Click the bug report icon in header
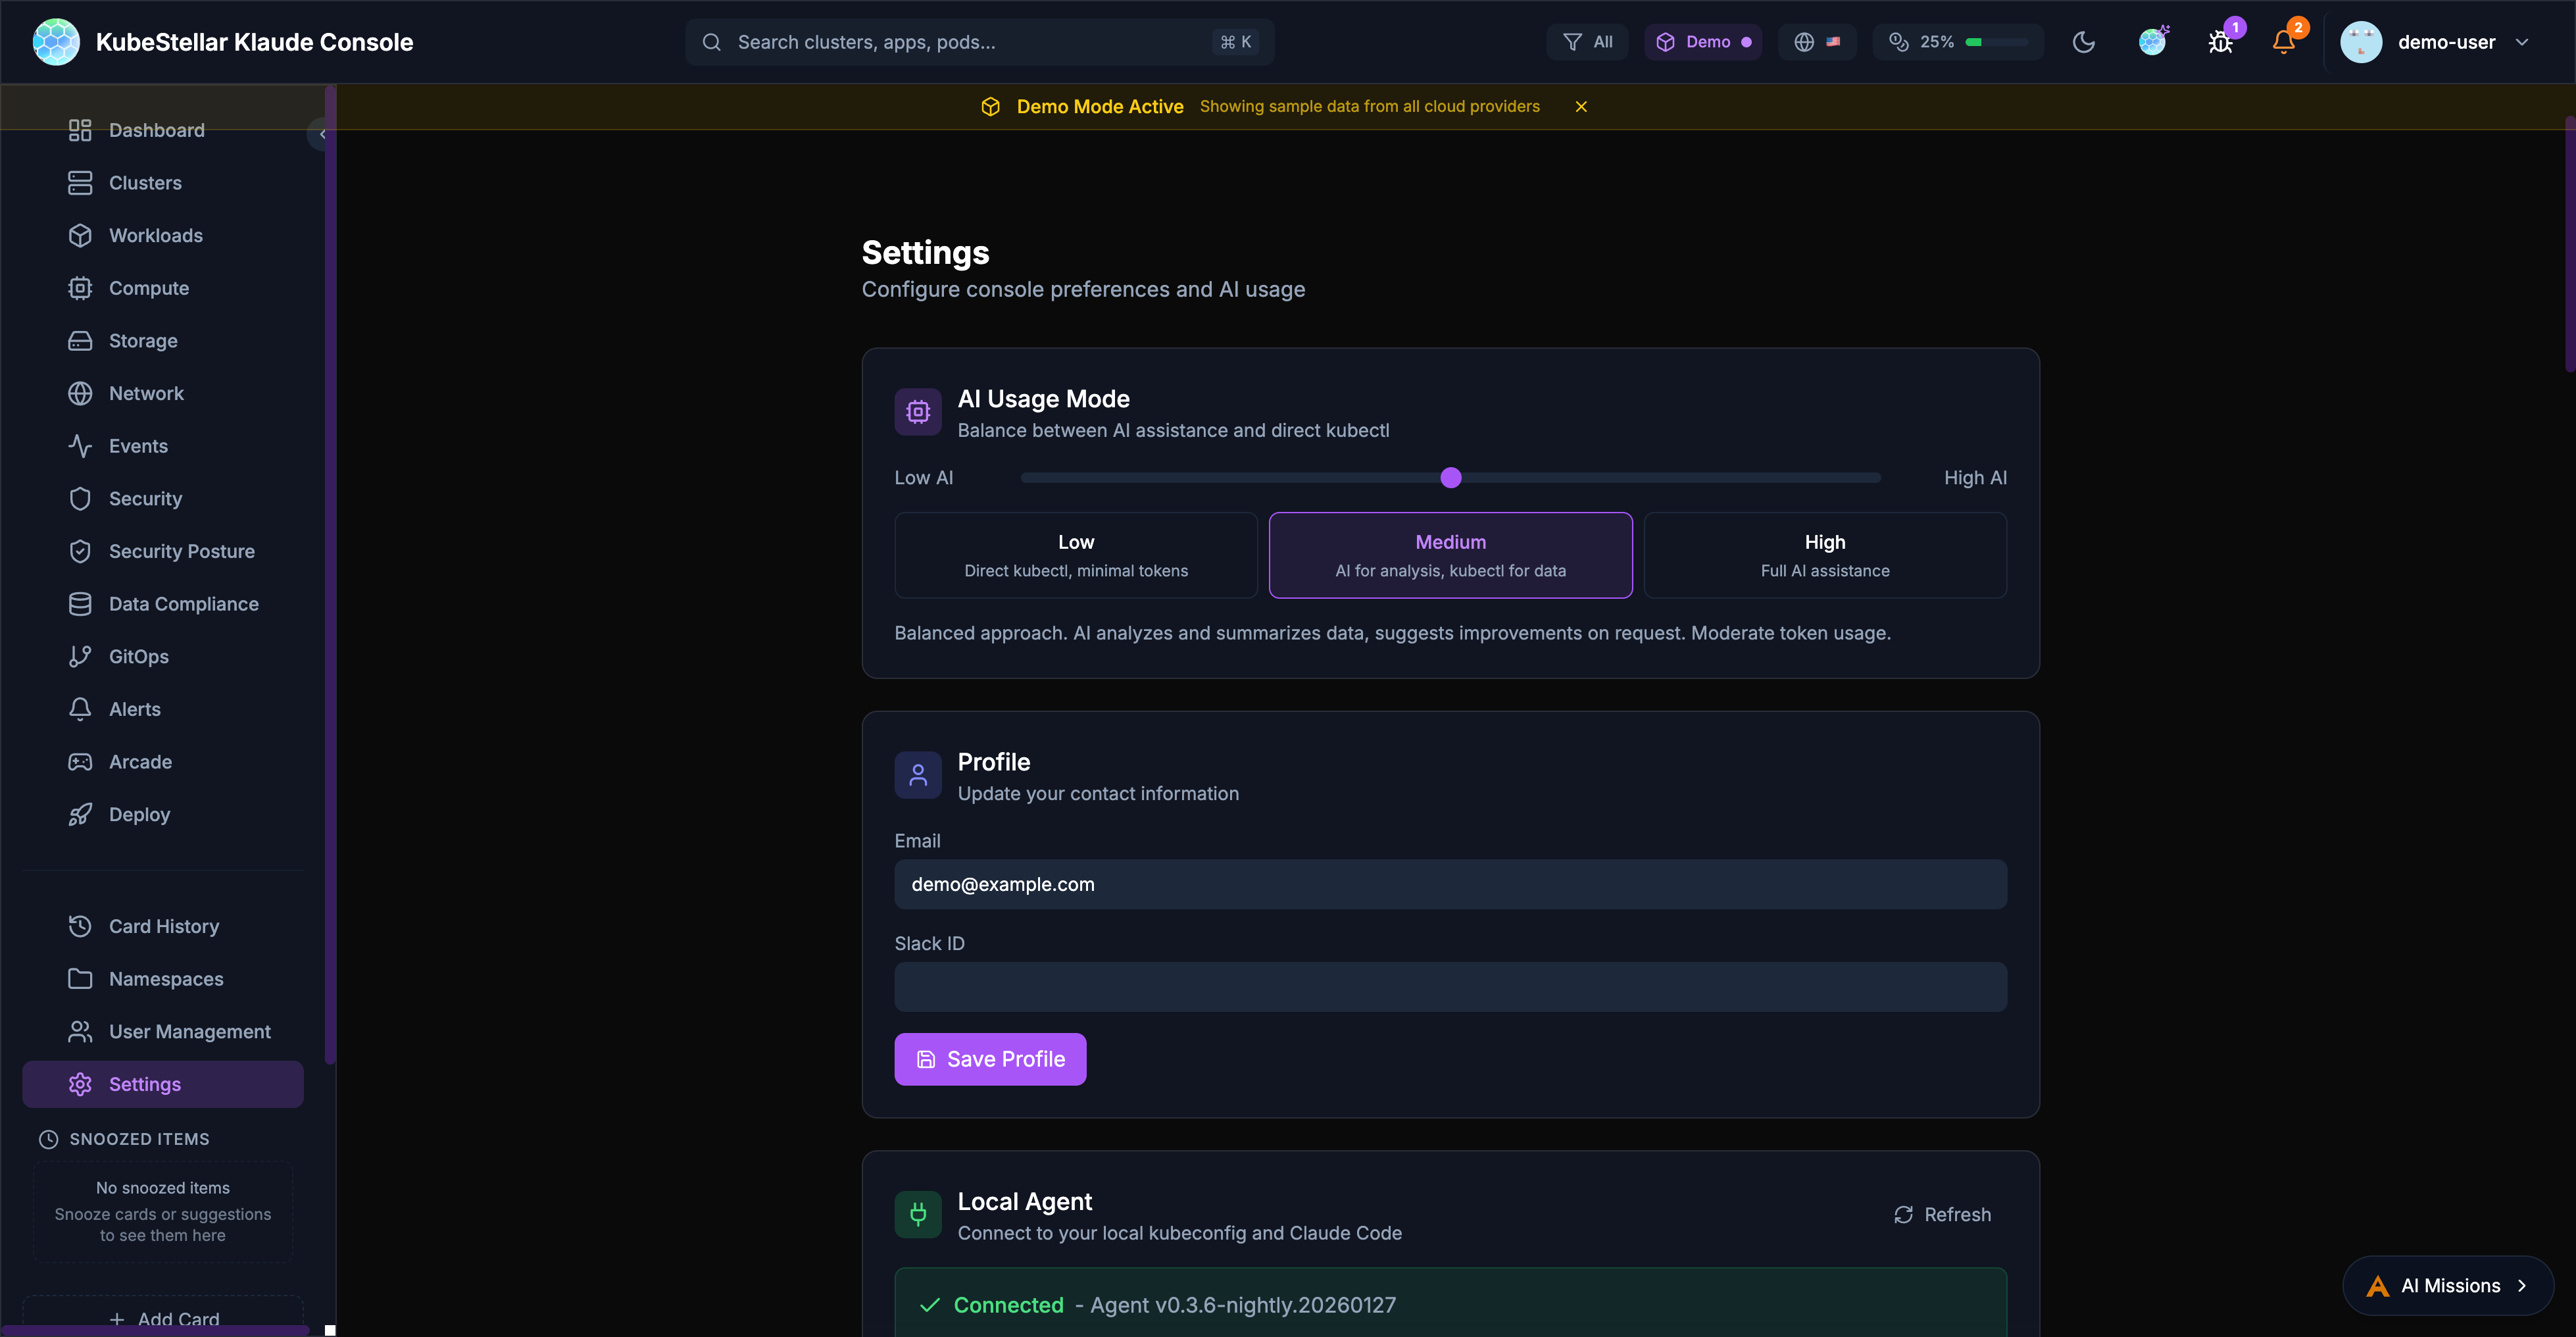Viewport: 2576px width, 1337px height. pyautogui.click(x=2220, y=42)
